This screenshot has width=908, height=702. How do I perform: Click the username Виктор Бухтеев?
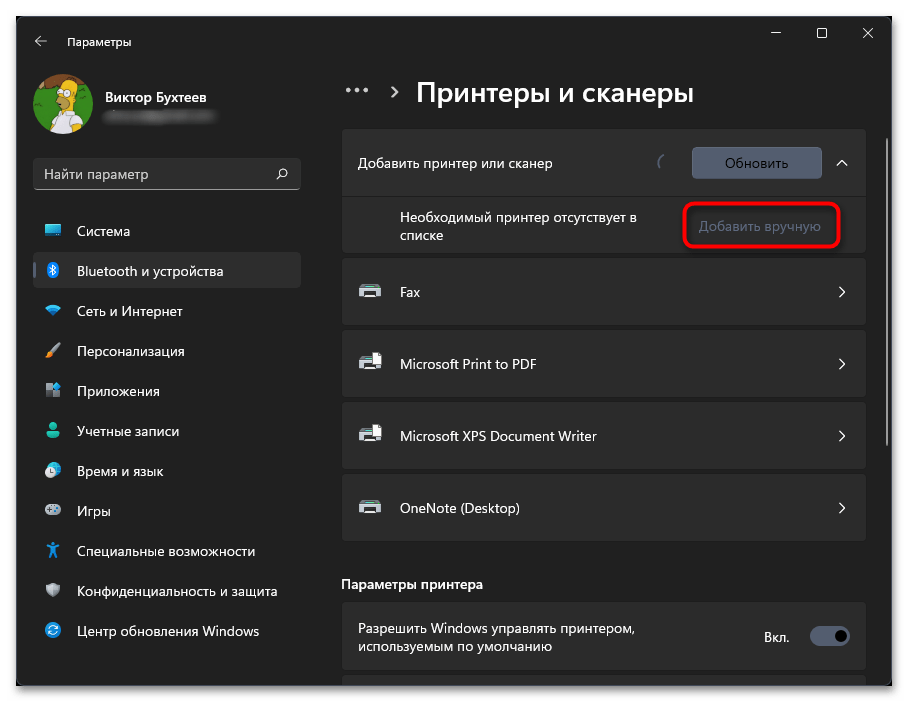155,97
